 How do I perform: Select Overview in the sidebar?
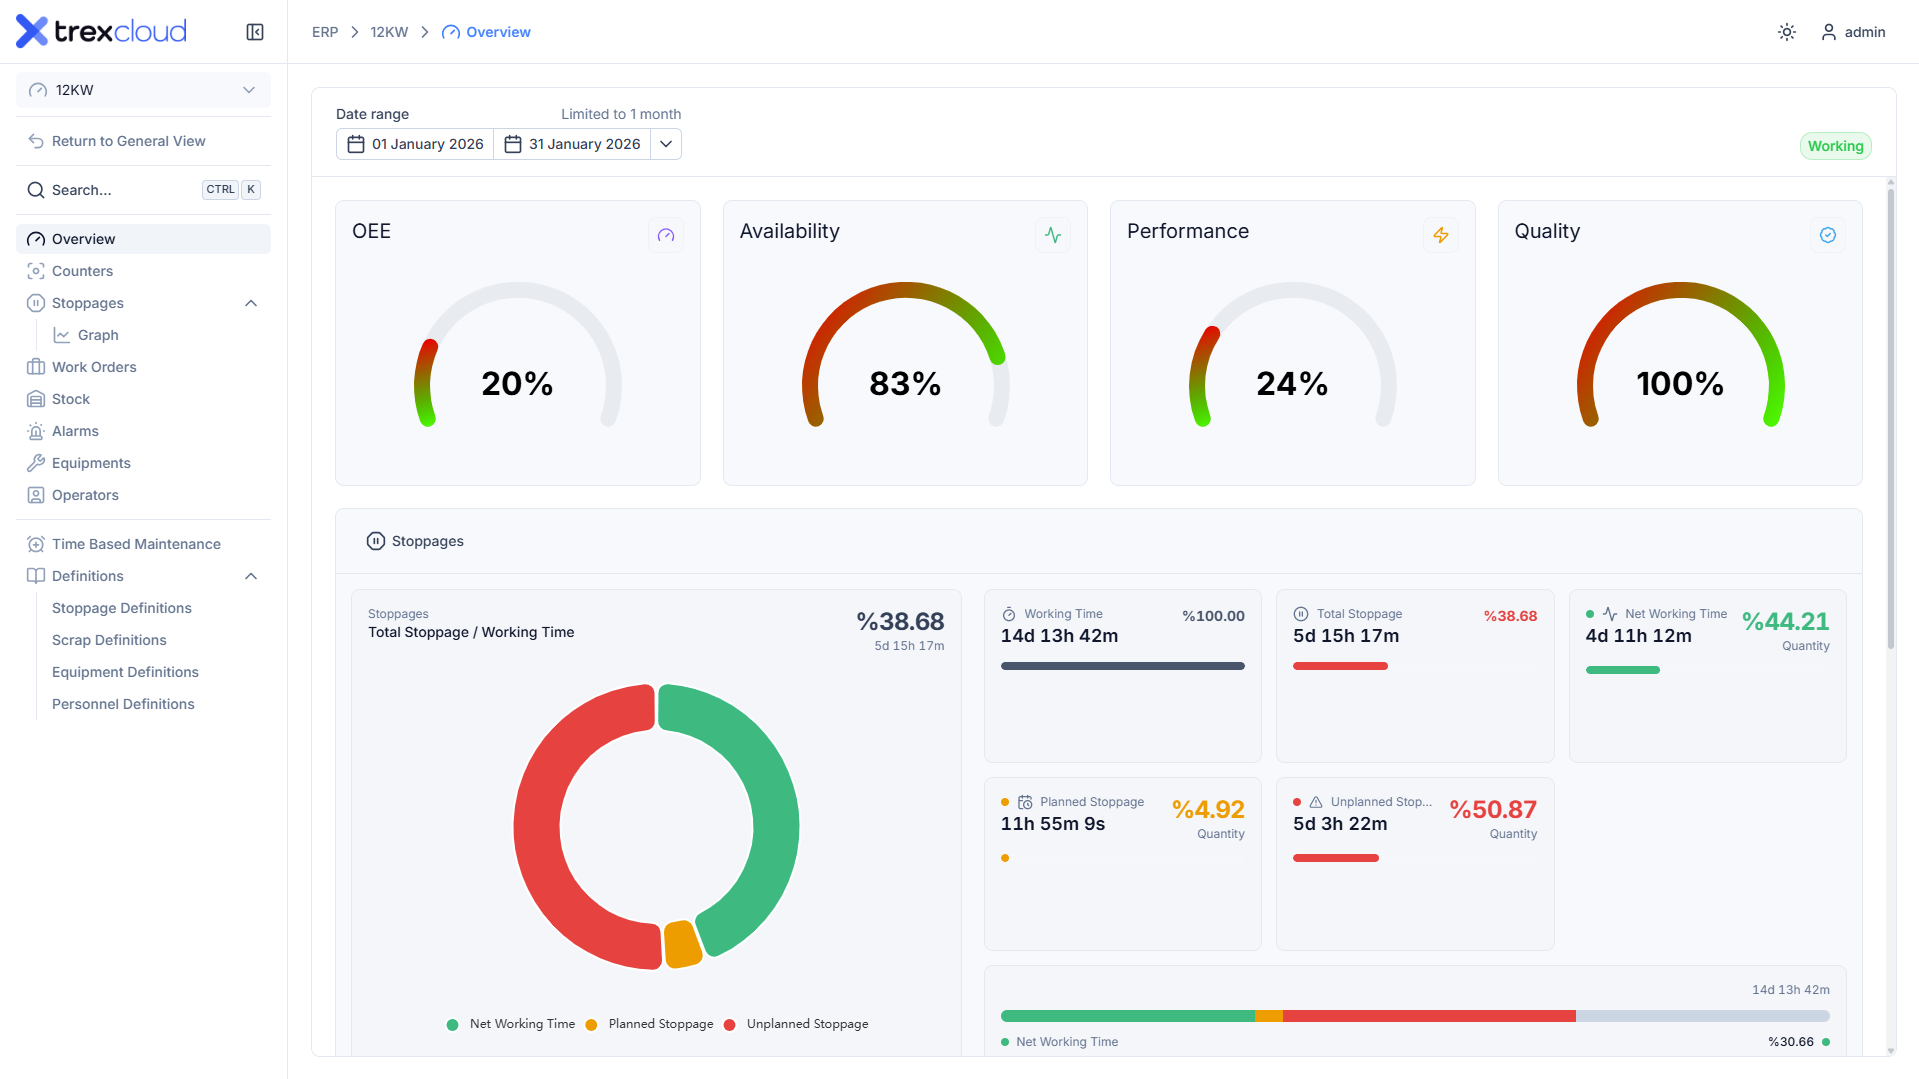tap(143, 239)
